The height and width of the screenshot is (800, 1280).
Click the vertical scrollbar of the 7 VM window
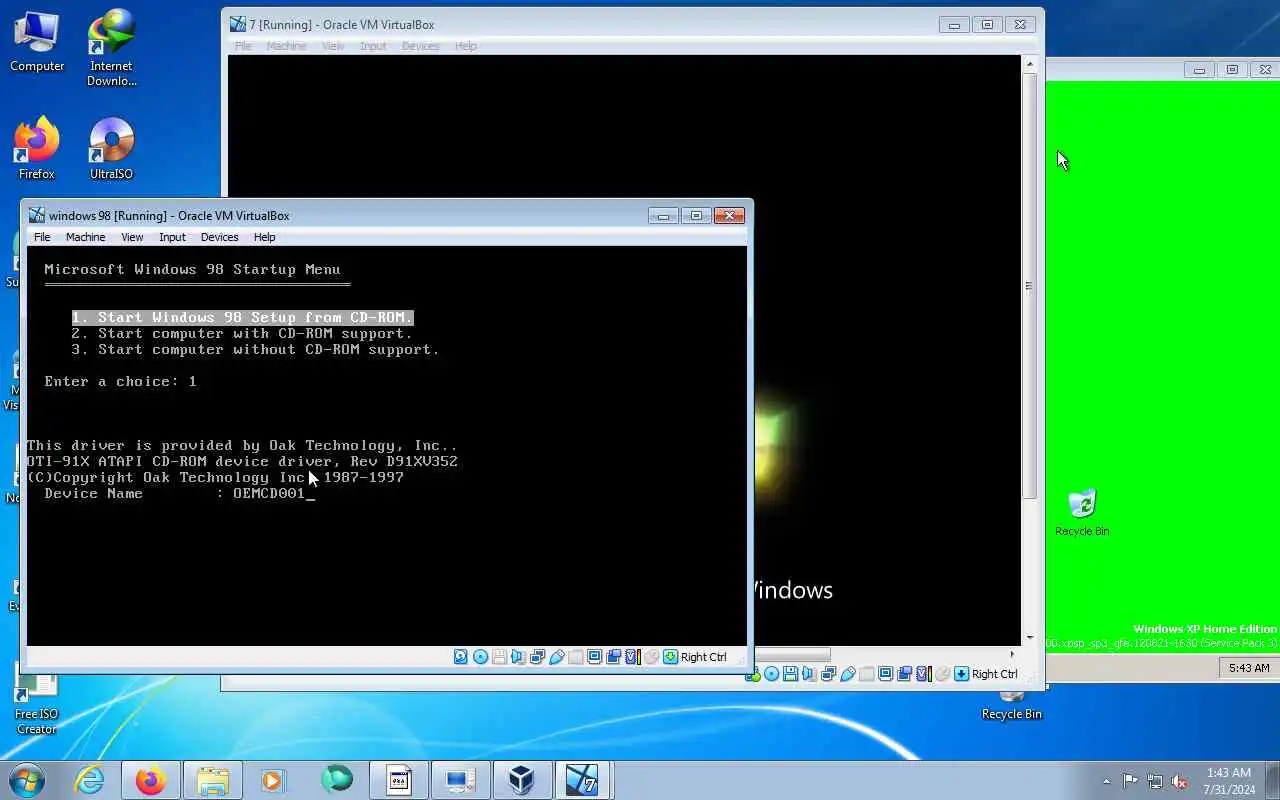tap(1030, 350)
